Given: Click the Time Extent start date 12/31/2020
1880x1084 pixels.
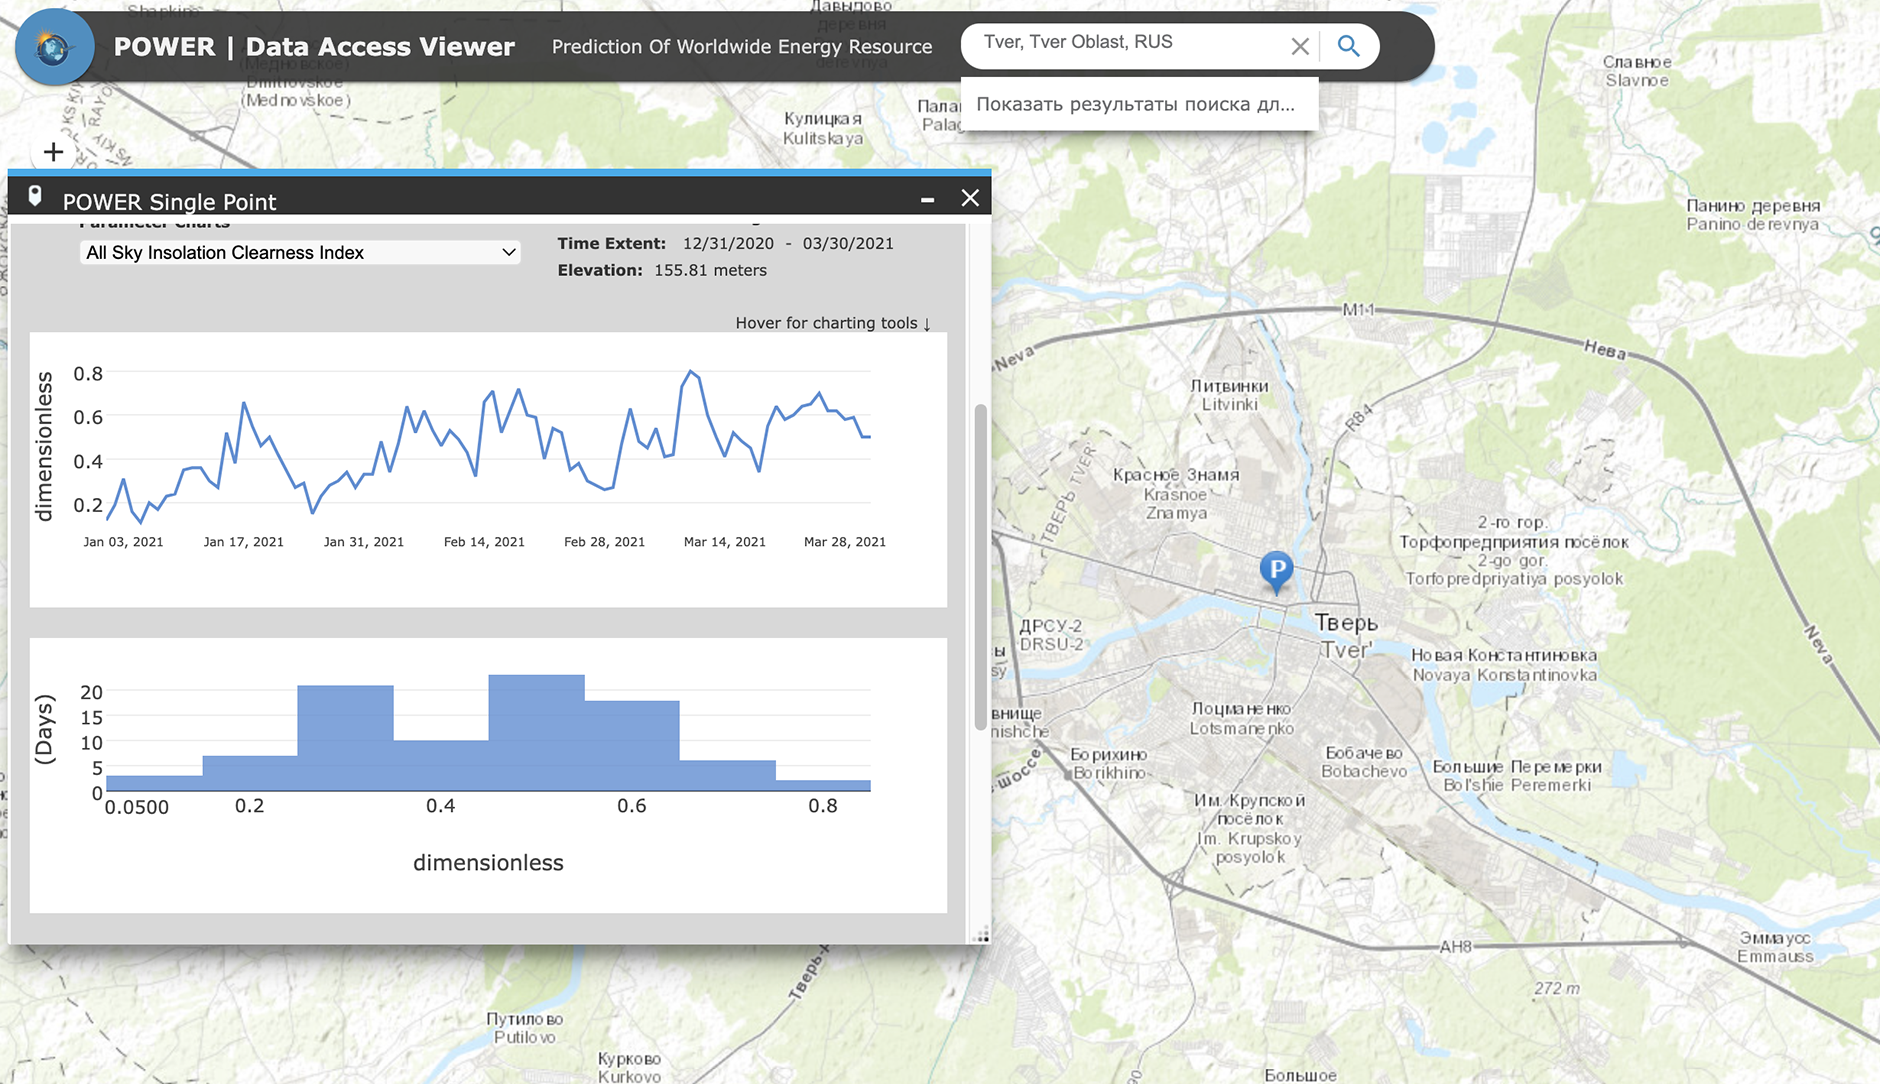Looking at the screenshot, I should (728, 243).
